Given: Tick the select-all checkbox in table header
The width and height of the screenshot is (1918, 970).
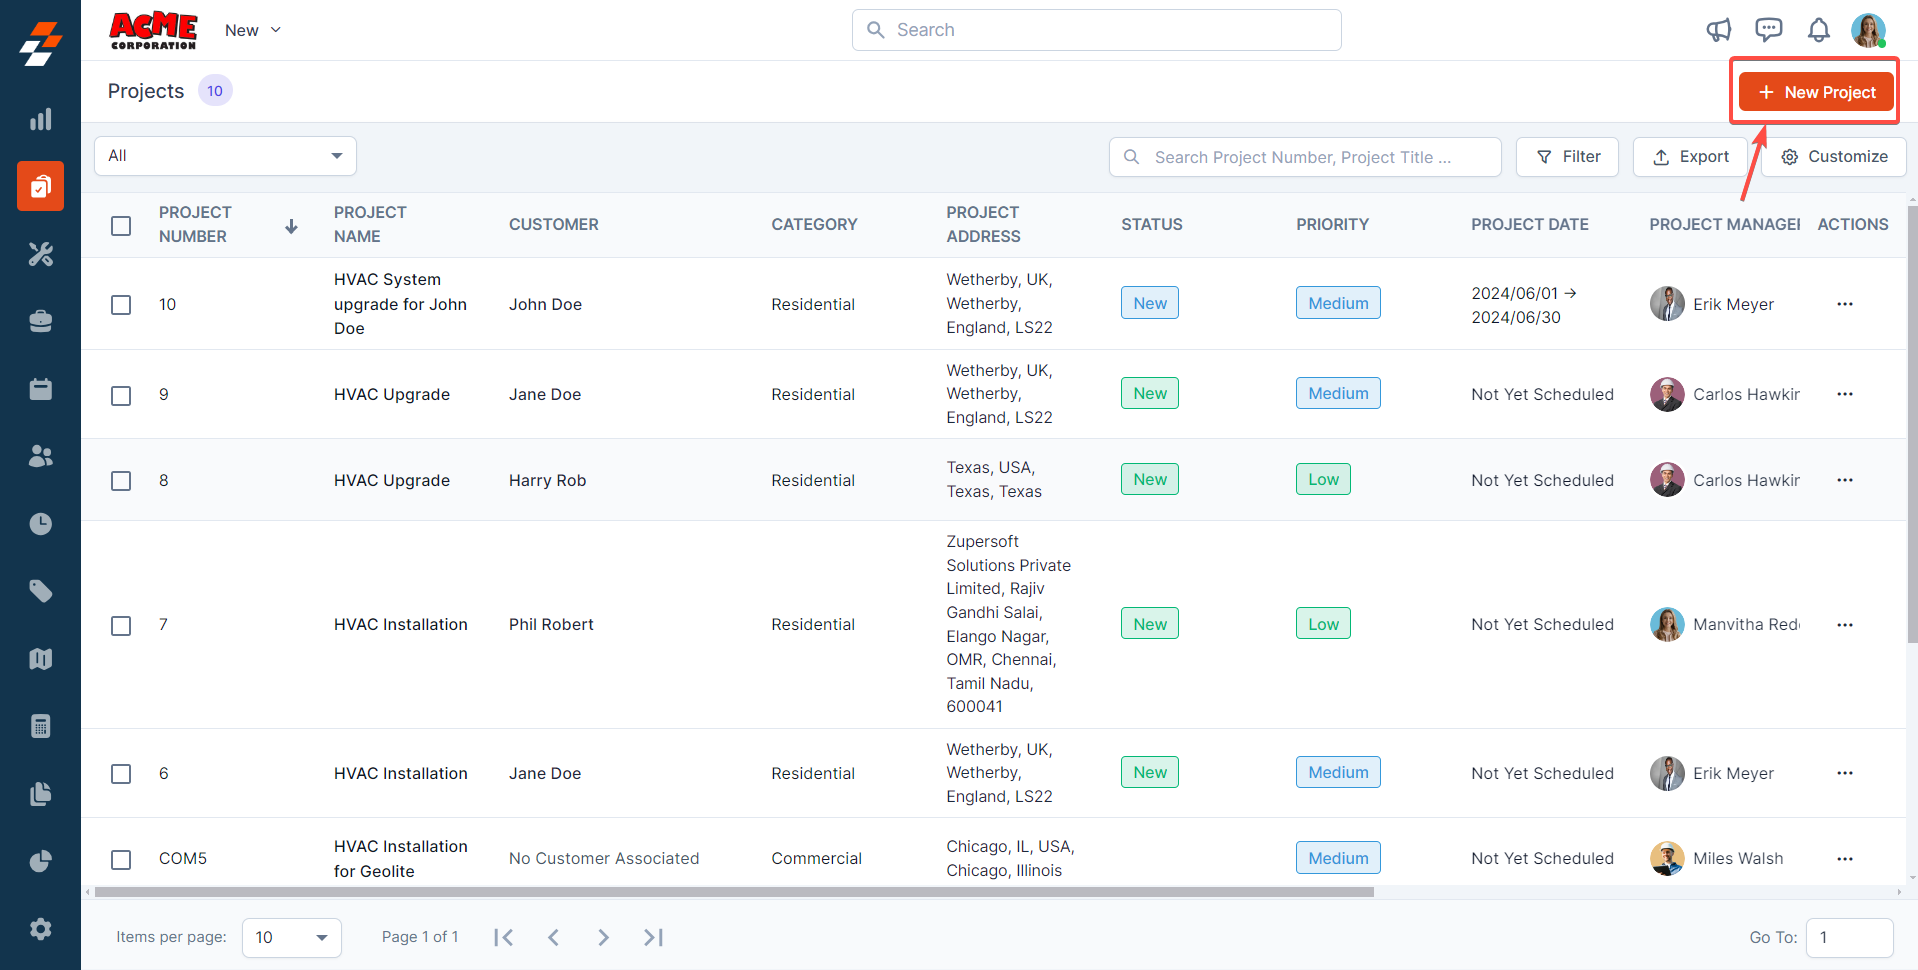Looking at the screenshot, I should [121, 225].
